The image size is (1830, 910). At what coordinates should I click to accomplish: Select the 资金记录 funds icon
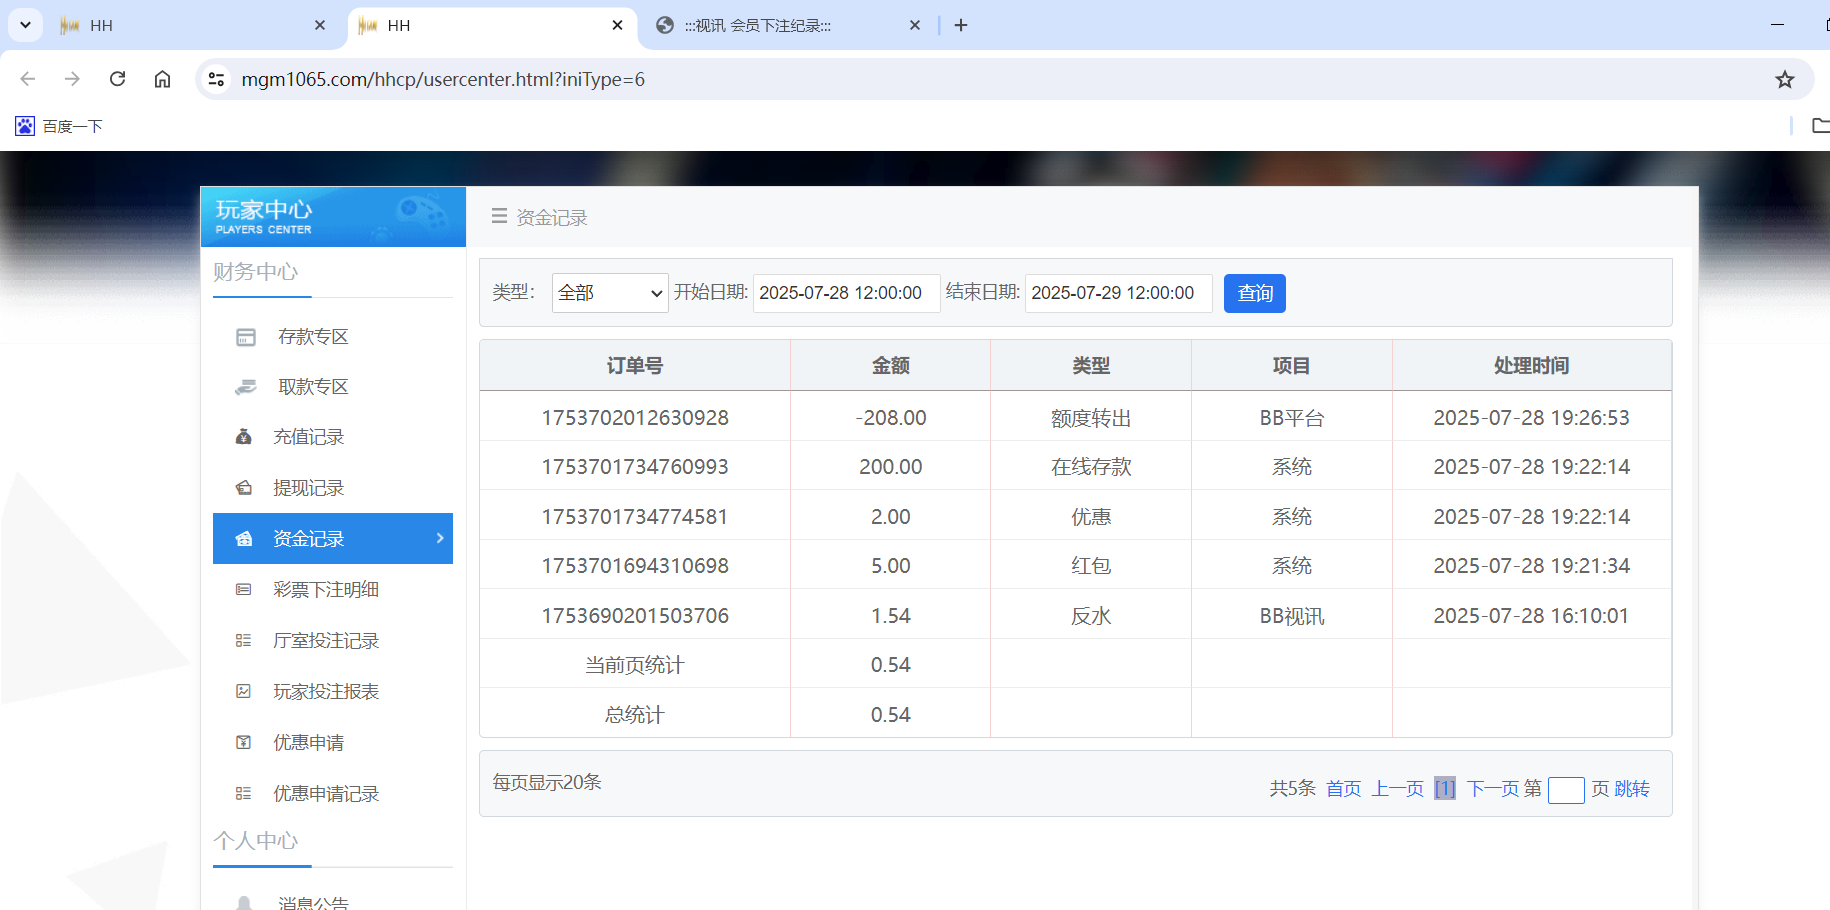point(244,538)
